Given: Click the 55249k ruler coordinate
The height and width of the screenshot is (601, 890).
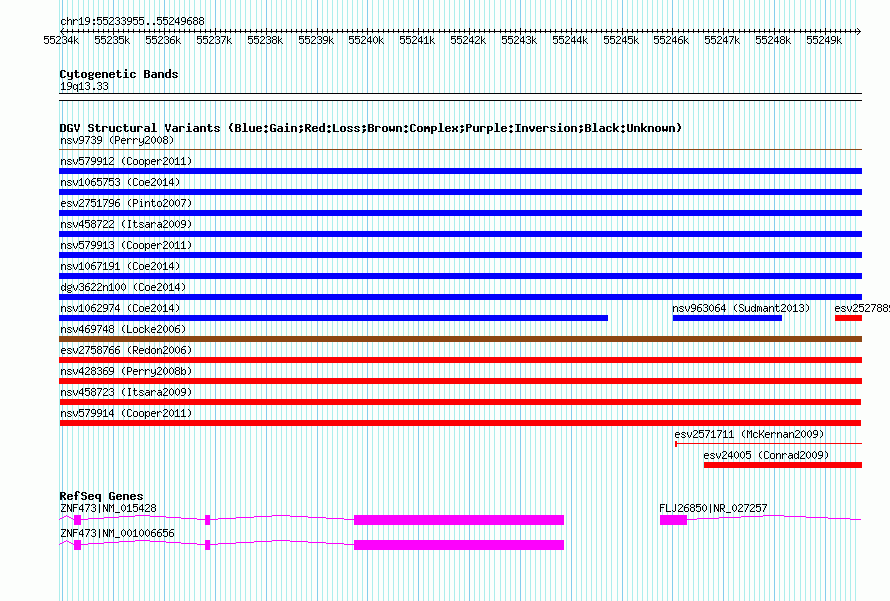Looking at the screenshot, I should pos(824,40).
